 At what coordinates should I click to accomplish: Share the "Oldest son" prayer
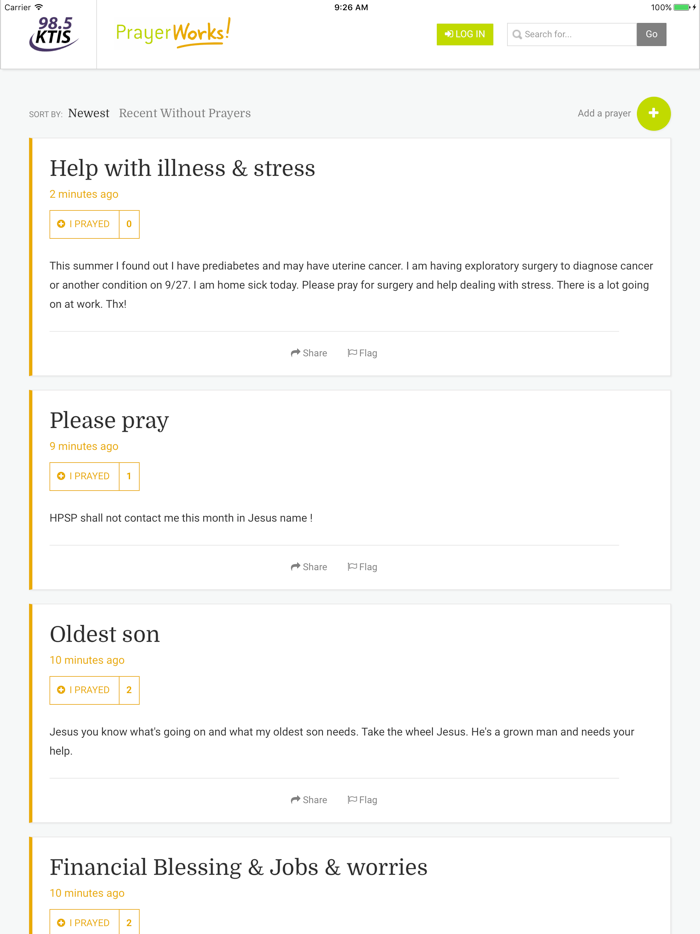coord(309,799)
